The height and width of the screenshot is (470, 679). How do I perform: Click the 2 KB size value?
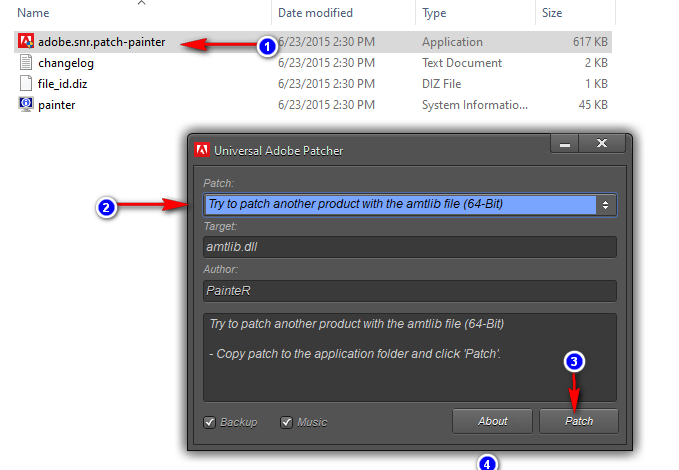point(596,63)
